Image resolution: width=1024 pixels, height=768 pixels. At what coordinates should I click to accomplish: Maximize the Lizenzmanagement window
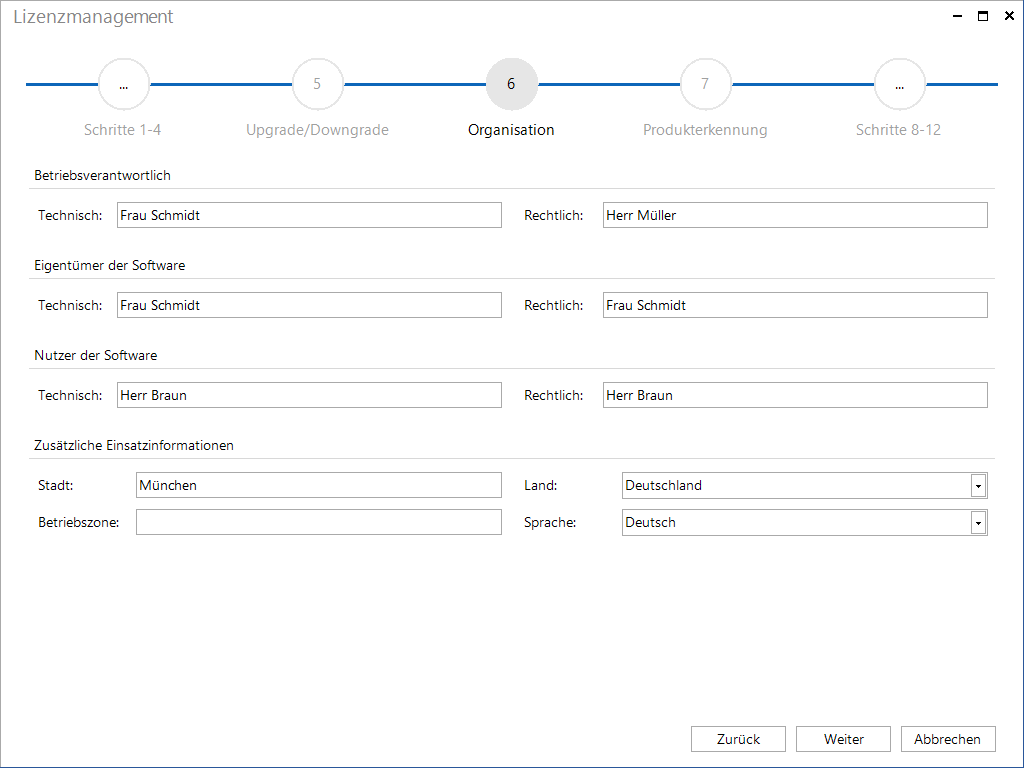[x=983, y=16]
